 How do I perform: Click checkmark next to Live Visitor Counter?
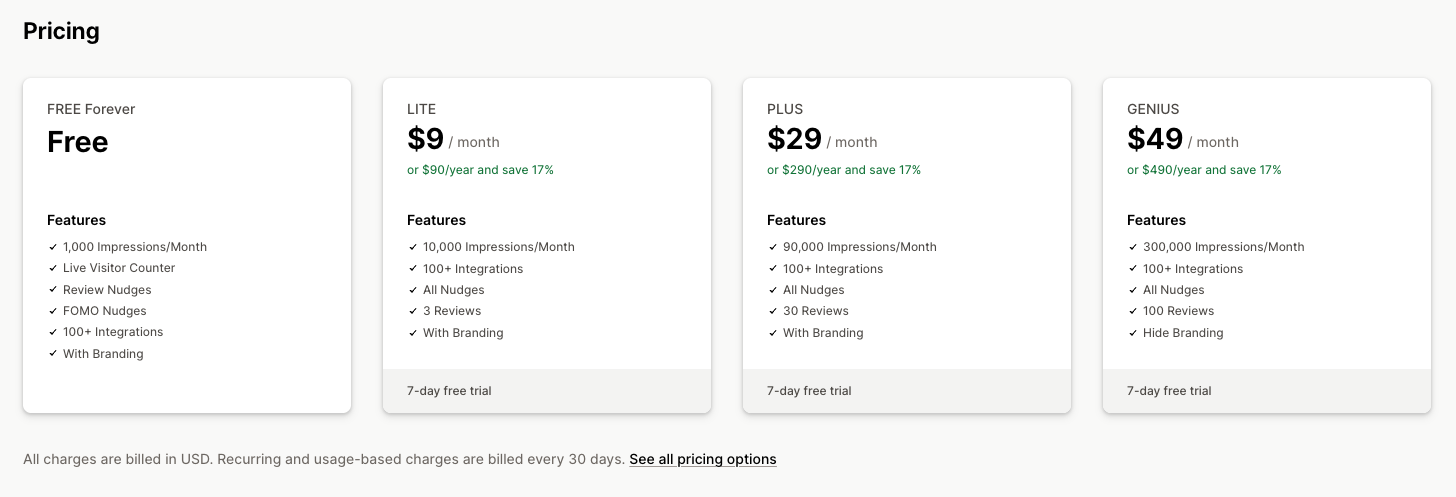[x=52, y=268]
